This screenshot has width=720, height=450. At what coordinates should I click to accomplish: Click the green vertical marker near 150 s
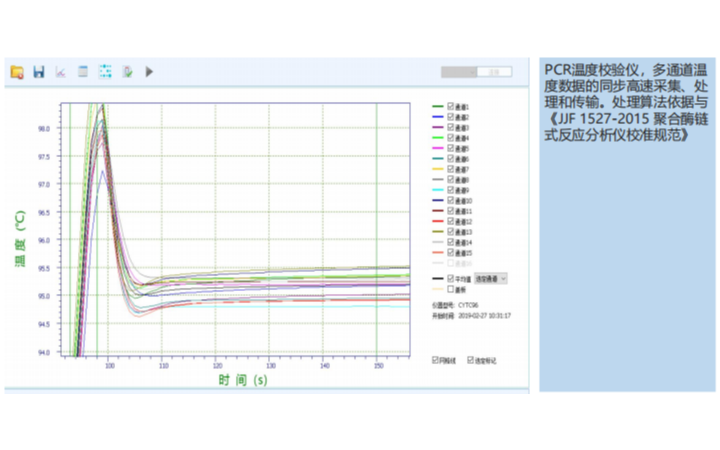point(377,230)
